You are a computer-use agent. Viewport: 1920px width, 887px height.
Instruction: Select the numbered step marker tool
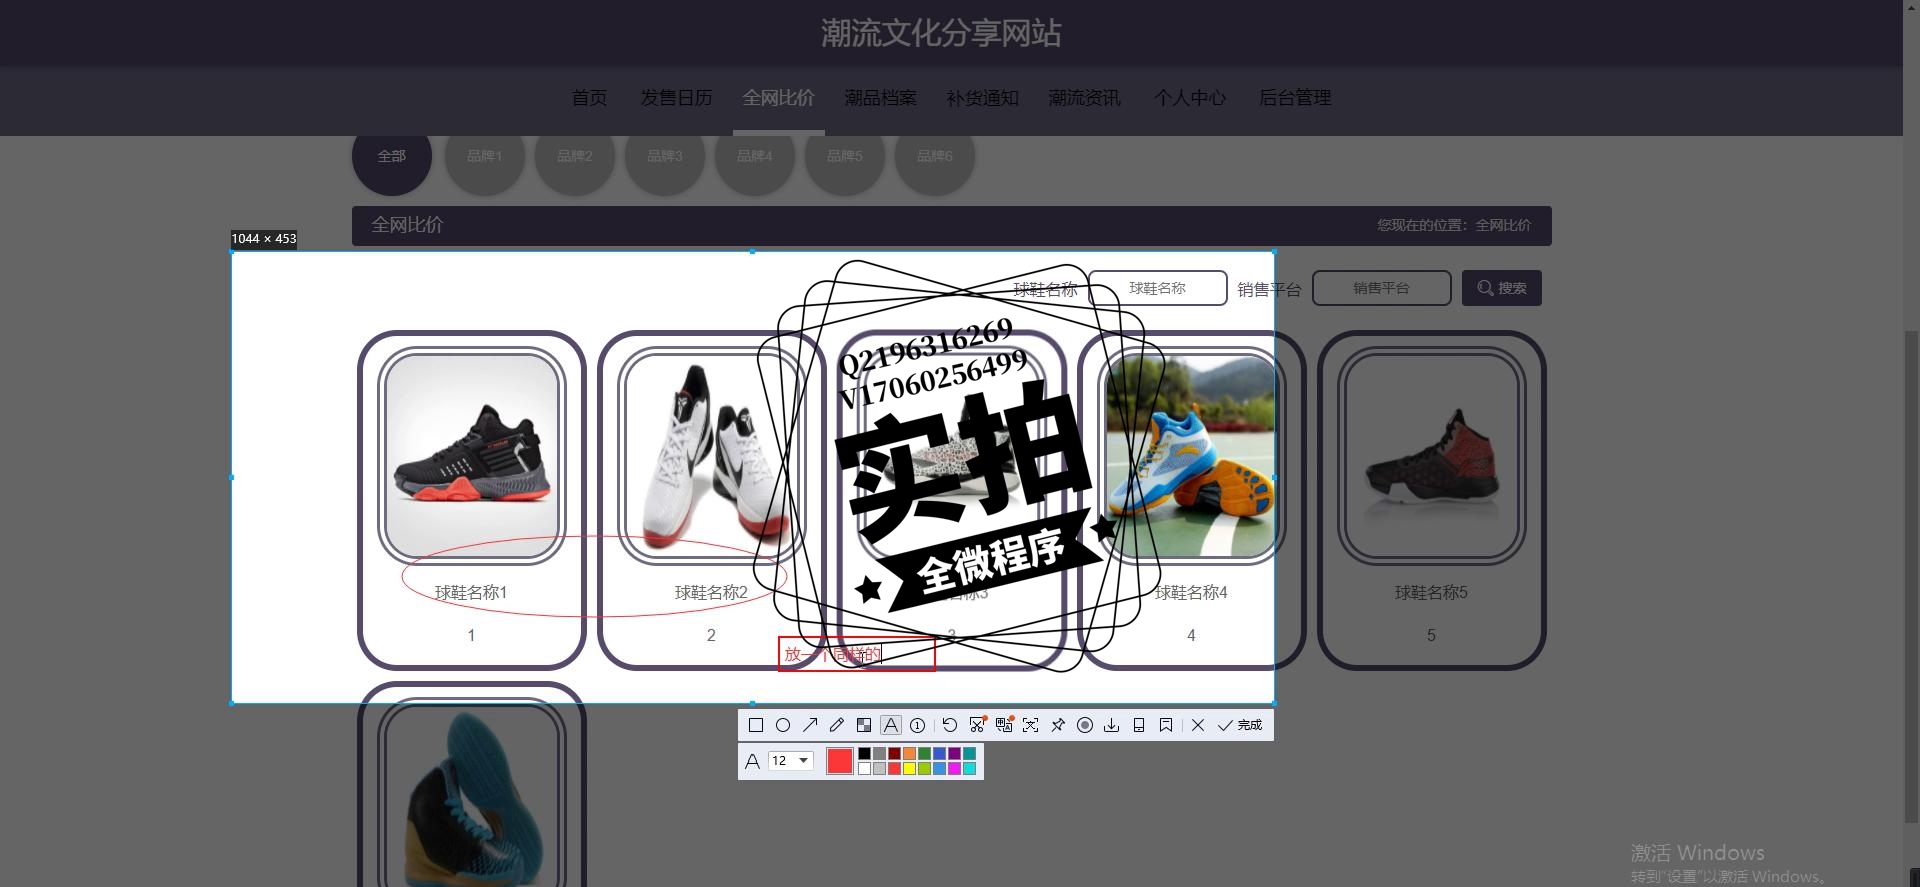tap(917, 725)
